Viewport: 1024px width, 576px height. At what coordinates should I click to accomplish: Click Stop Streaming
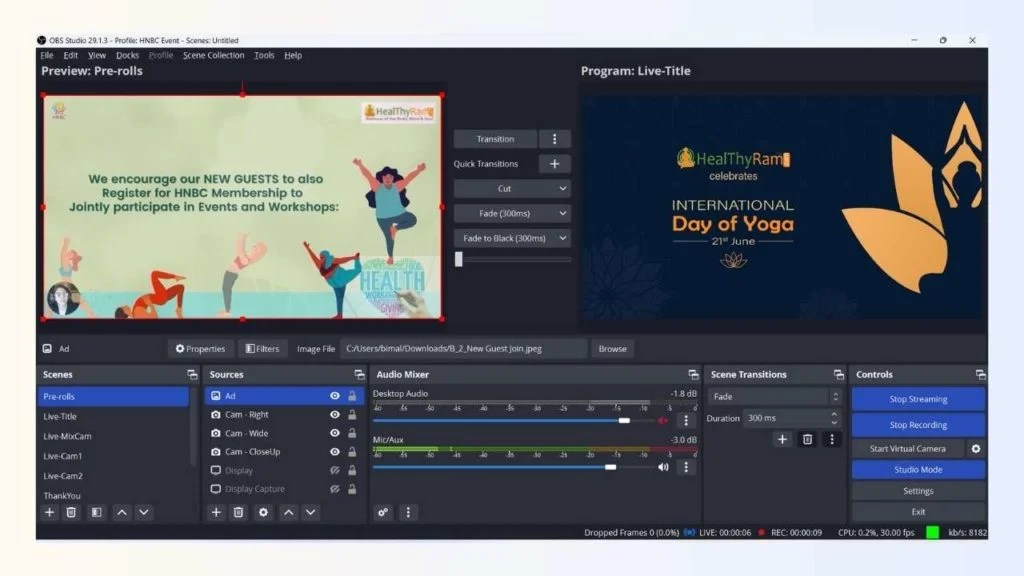point(918,399)
